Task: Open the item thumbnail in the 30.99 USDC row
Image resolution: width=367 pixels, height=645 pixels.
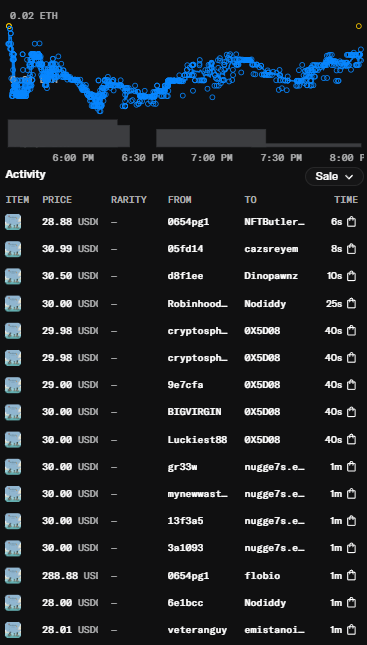Action: [x=13, y=249]
